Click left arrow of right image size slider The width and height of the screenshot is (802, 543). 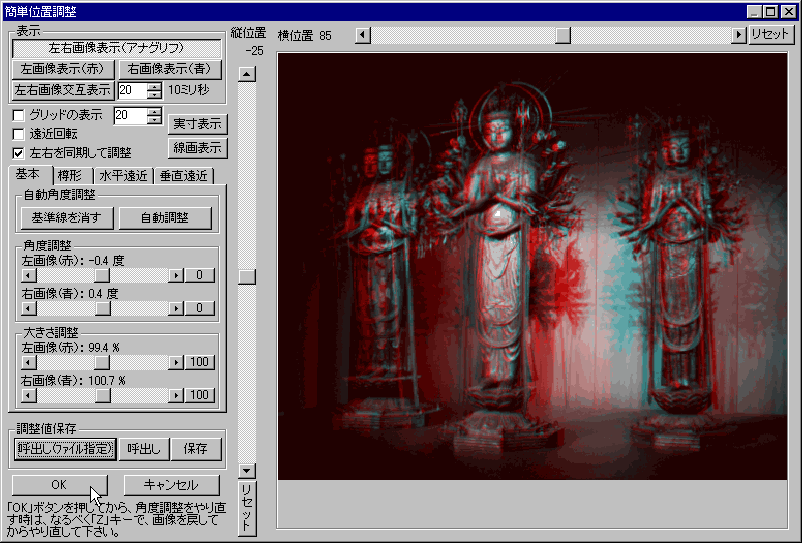pyautogui.click(x=29, y=395)
